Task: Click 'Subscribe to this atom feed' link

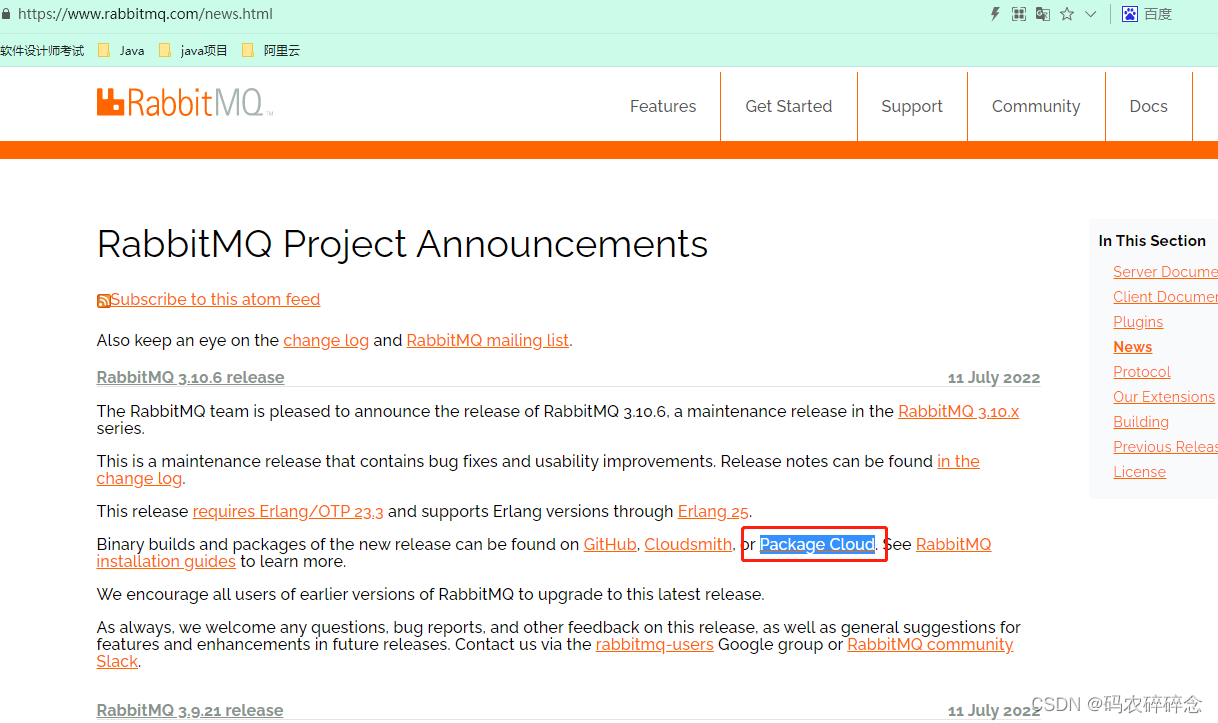Action: [x=215, y=299]
